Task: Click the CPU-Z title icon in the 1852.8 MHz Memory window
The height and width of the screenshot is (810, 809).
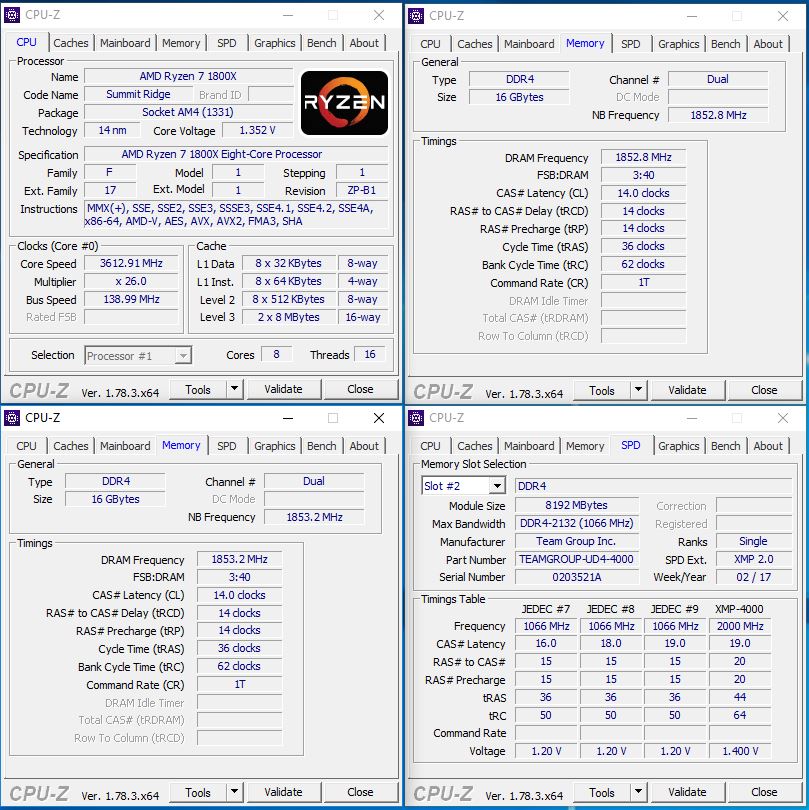Action: [415, 15]
